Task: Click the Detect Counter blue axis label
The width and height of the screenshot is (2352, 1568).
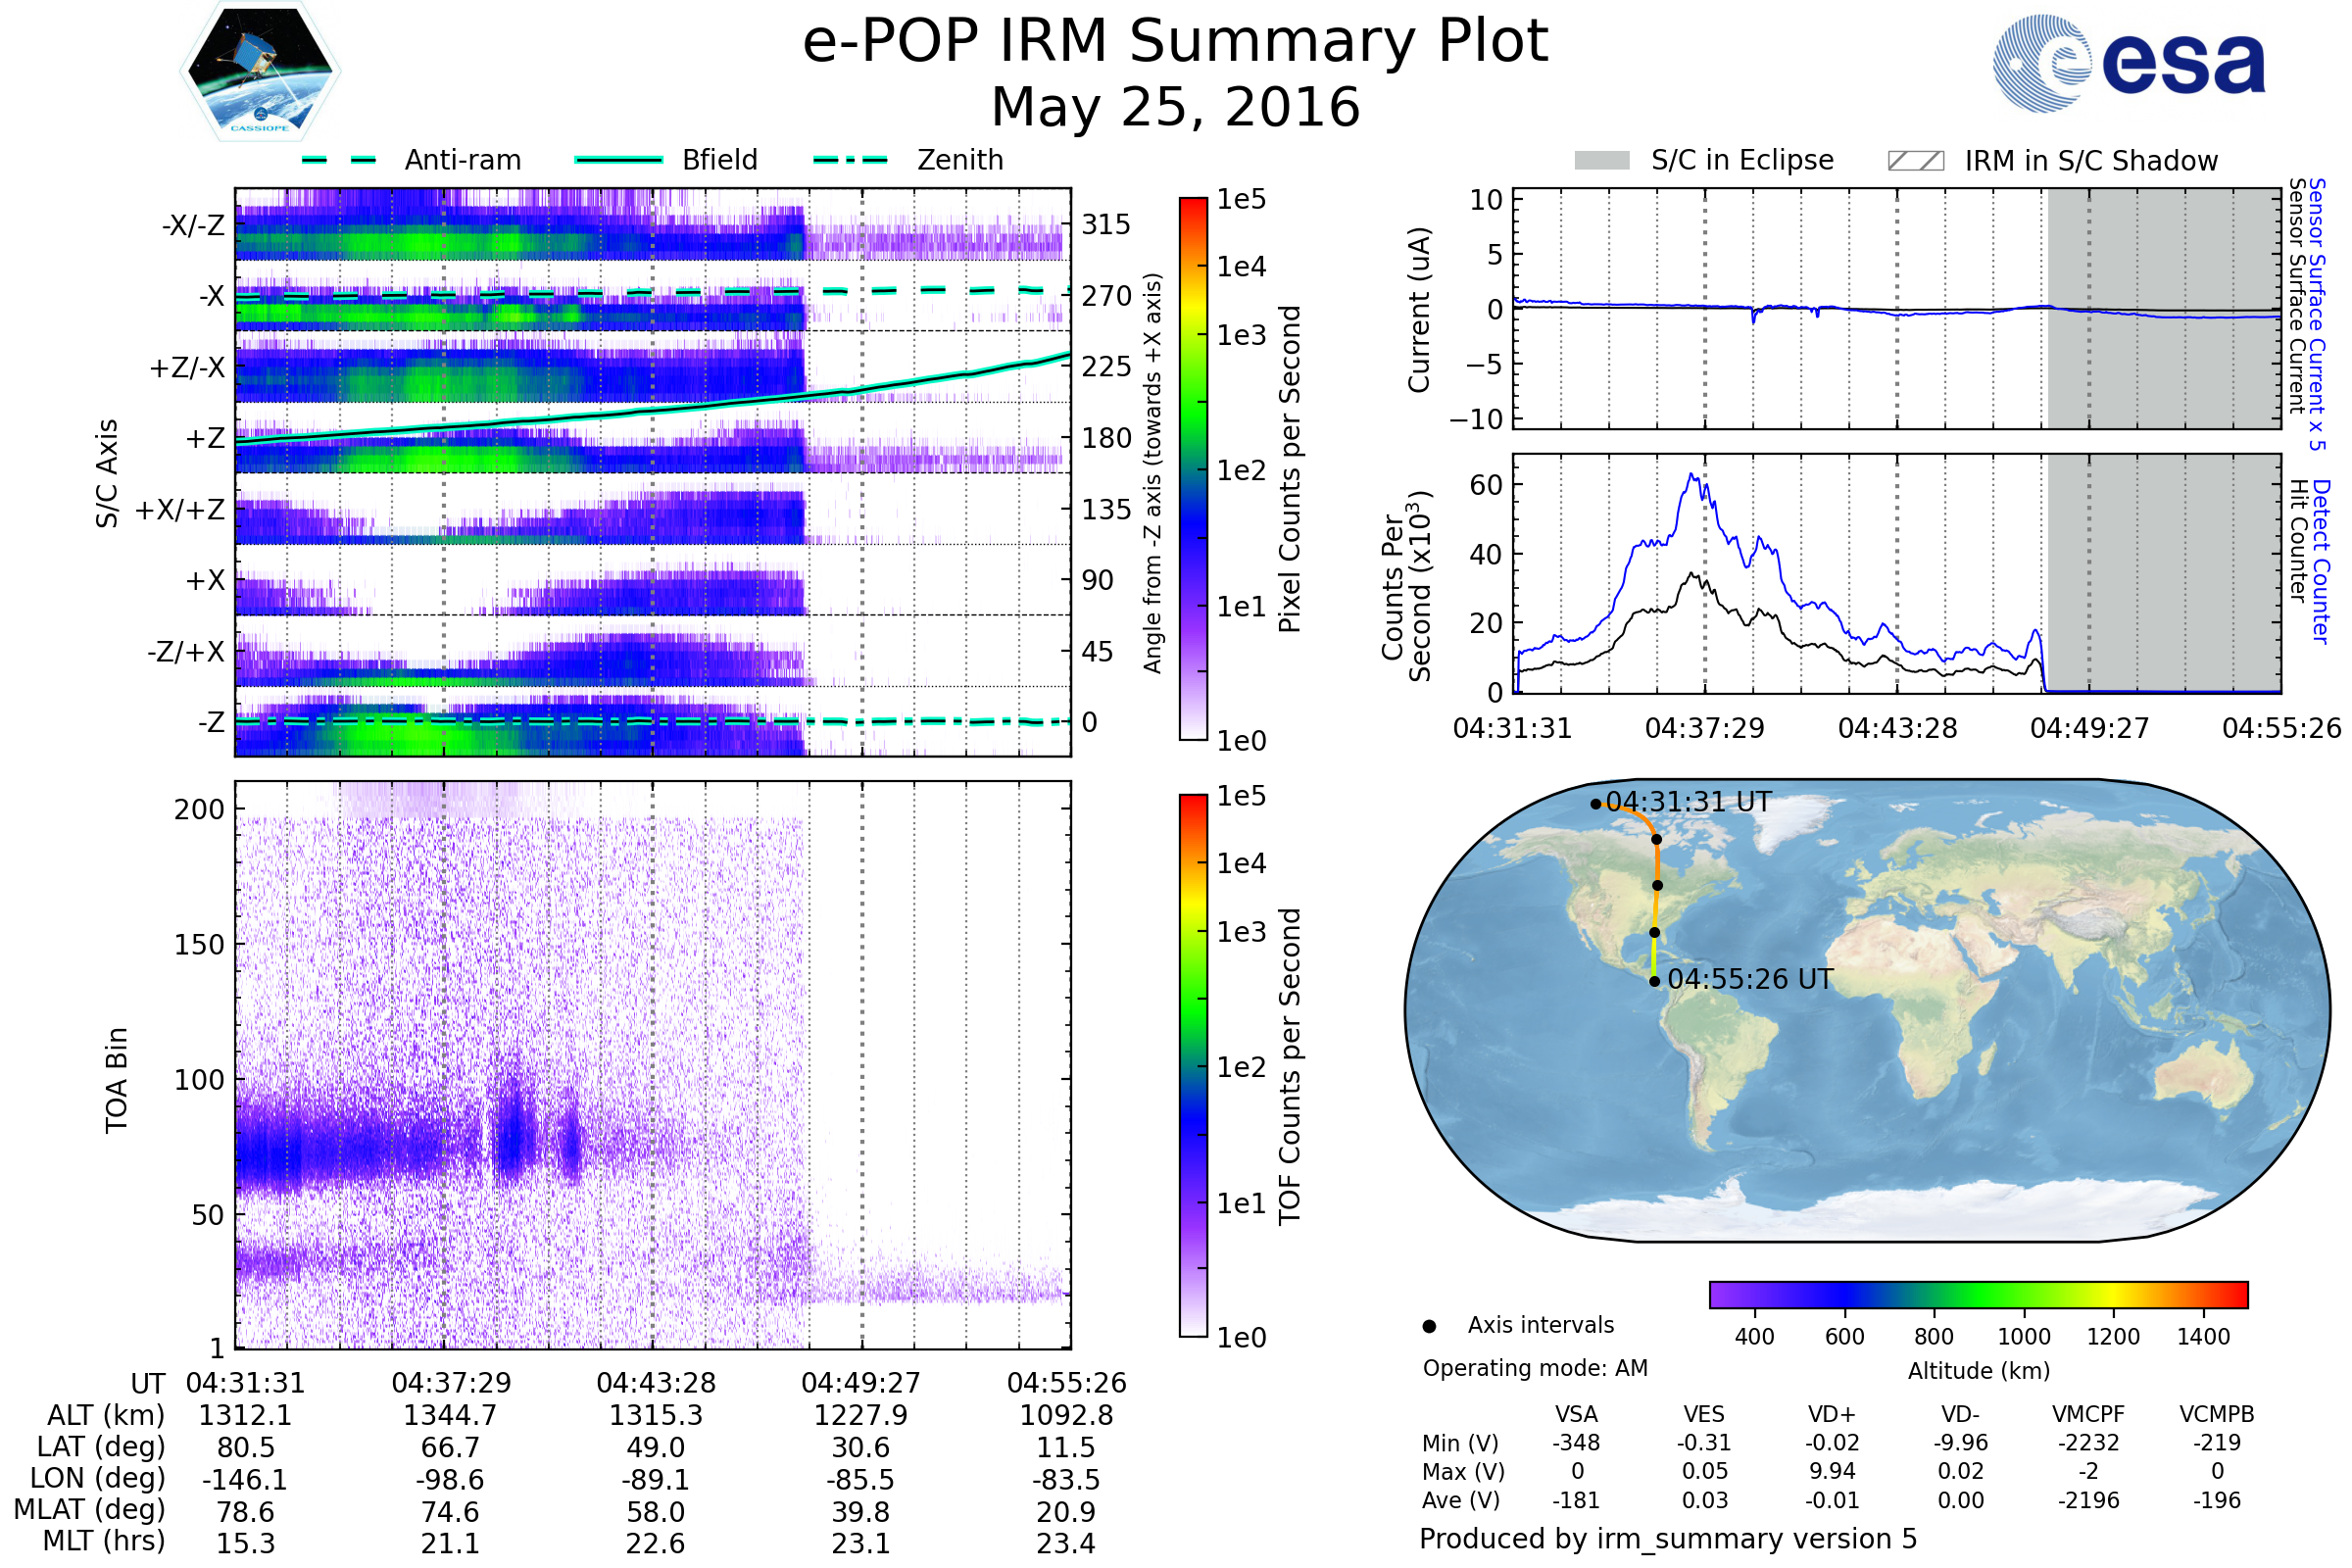Action: click(x=2321, y=562)
